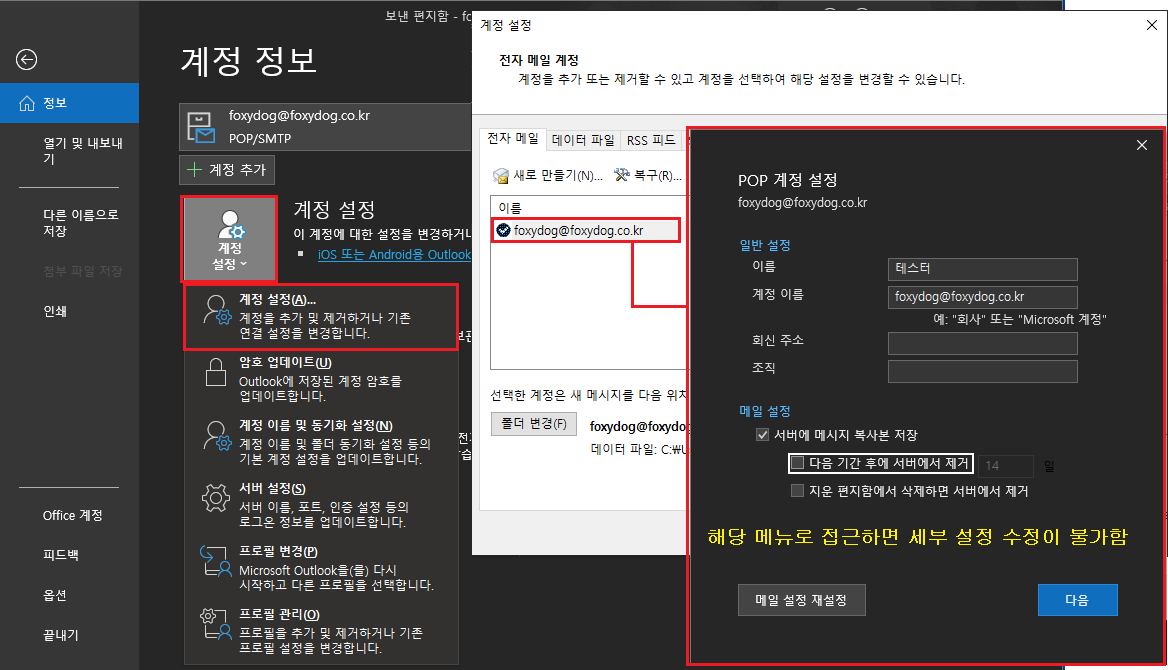Choose 프로필 변경(P) menu entry
Image resolution: width=1168 pixels, height=670 pixels.
[x=321, y=568]
